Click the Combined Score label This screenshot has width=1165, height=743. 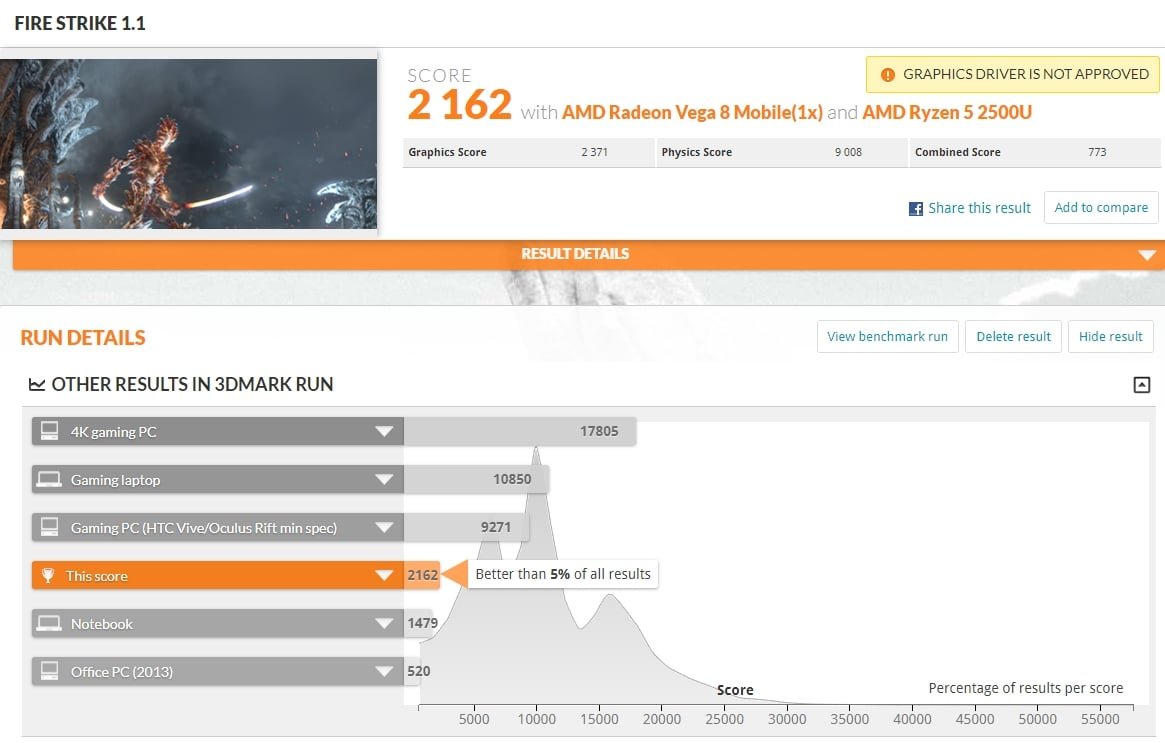958,152
